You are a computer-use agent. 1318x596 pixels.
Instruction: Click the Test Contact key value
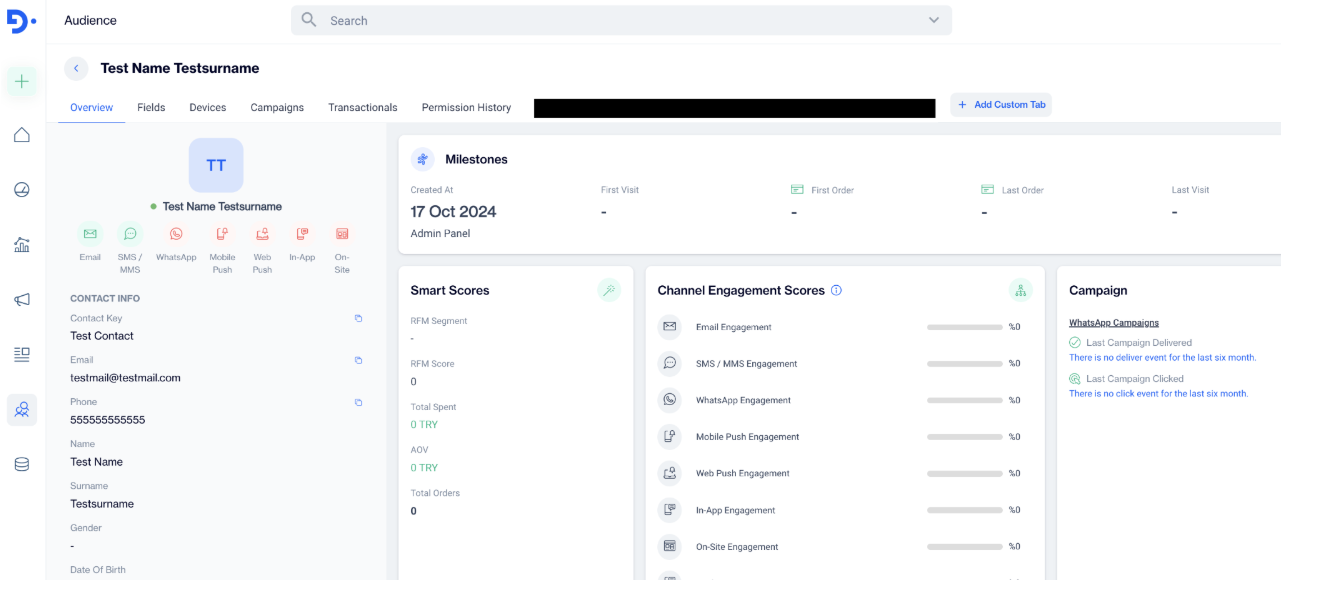[102, 336]
